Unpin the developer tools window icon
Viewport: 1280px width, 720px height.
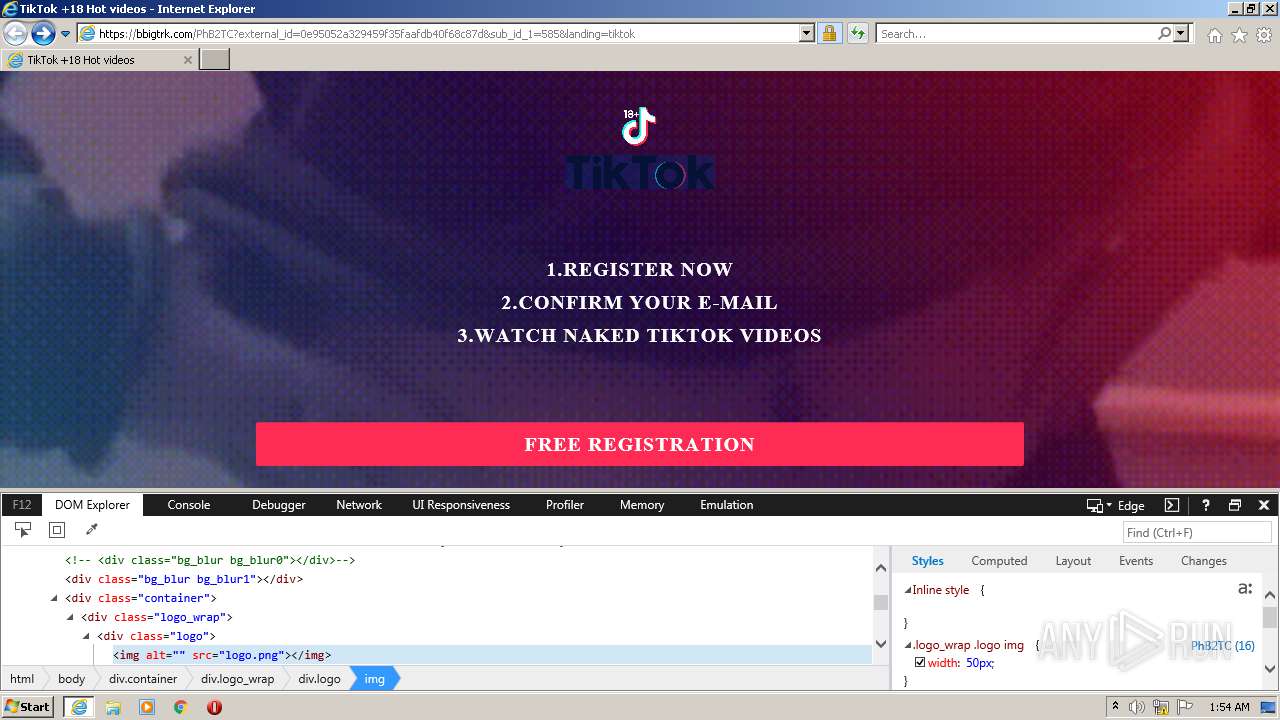1235,505
